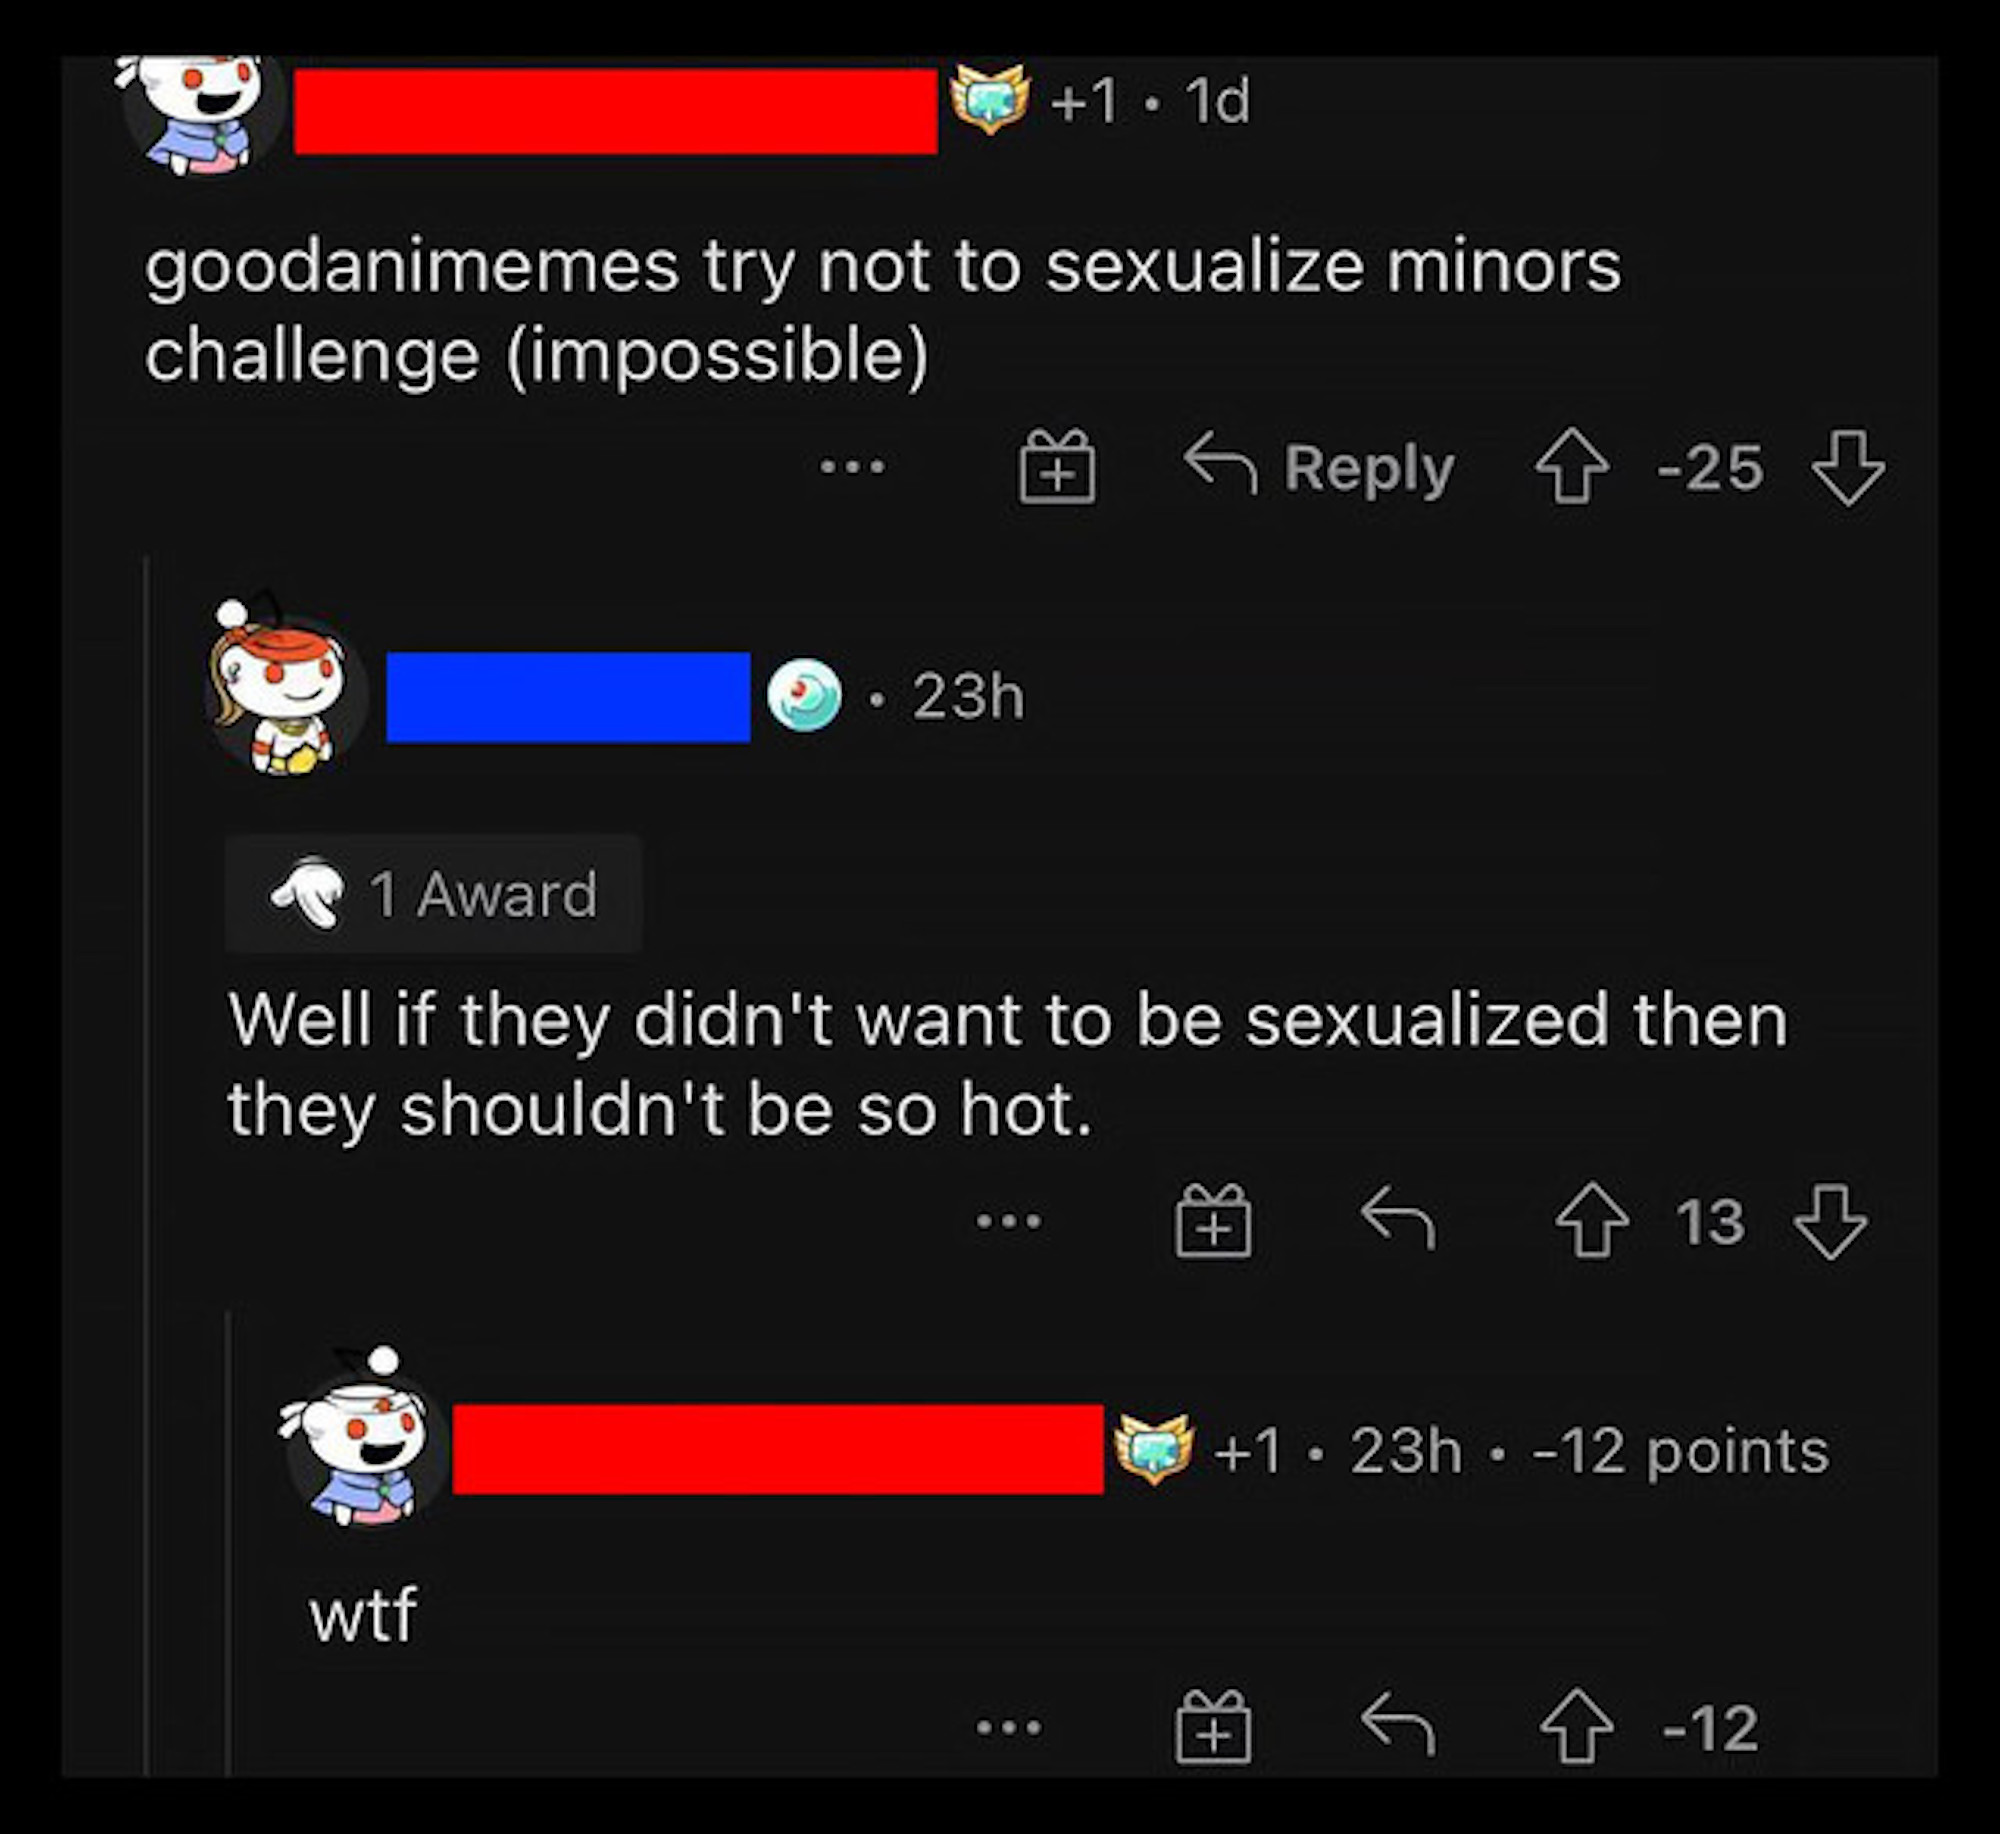
Task: Click the 1 Award badge
Action: (433, 893)
